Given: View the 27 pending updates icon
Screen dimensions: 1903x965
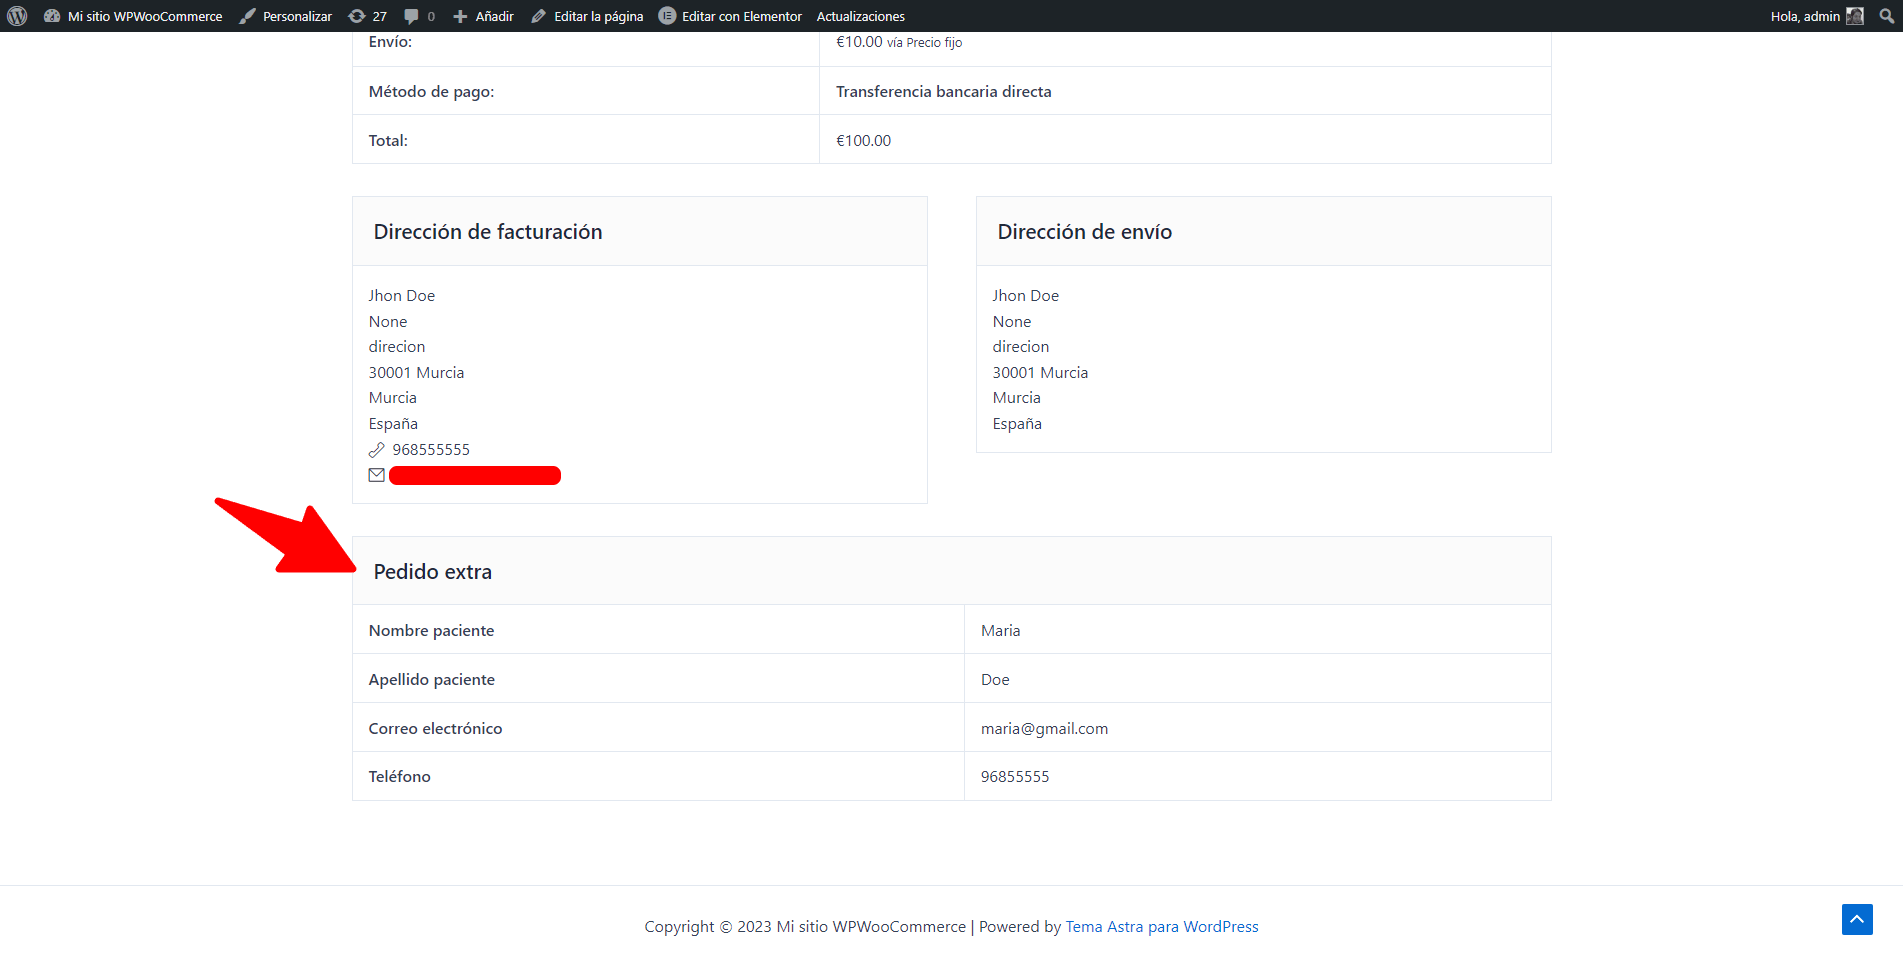Looking at the screenshot, I should (x=367, y=16).
